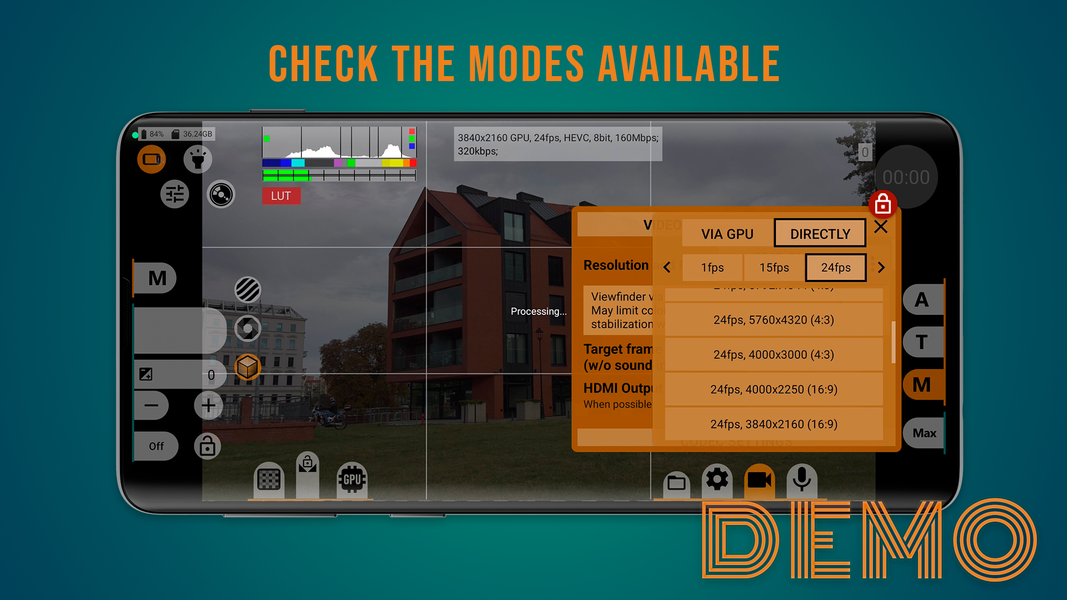
Task: Tap the resolution list scrollbar
Action: 893,342
